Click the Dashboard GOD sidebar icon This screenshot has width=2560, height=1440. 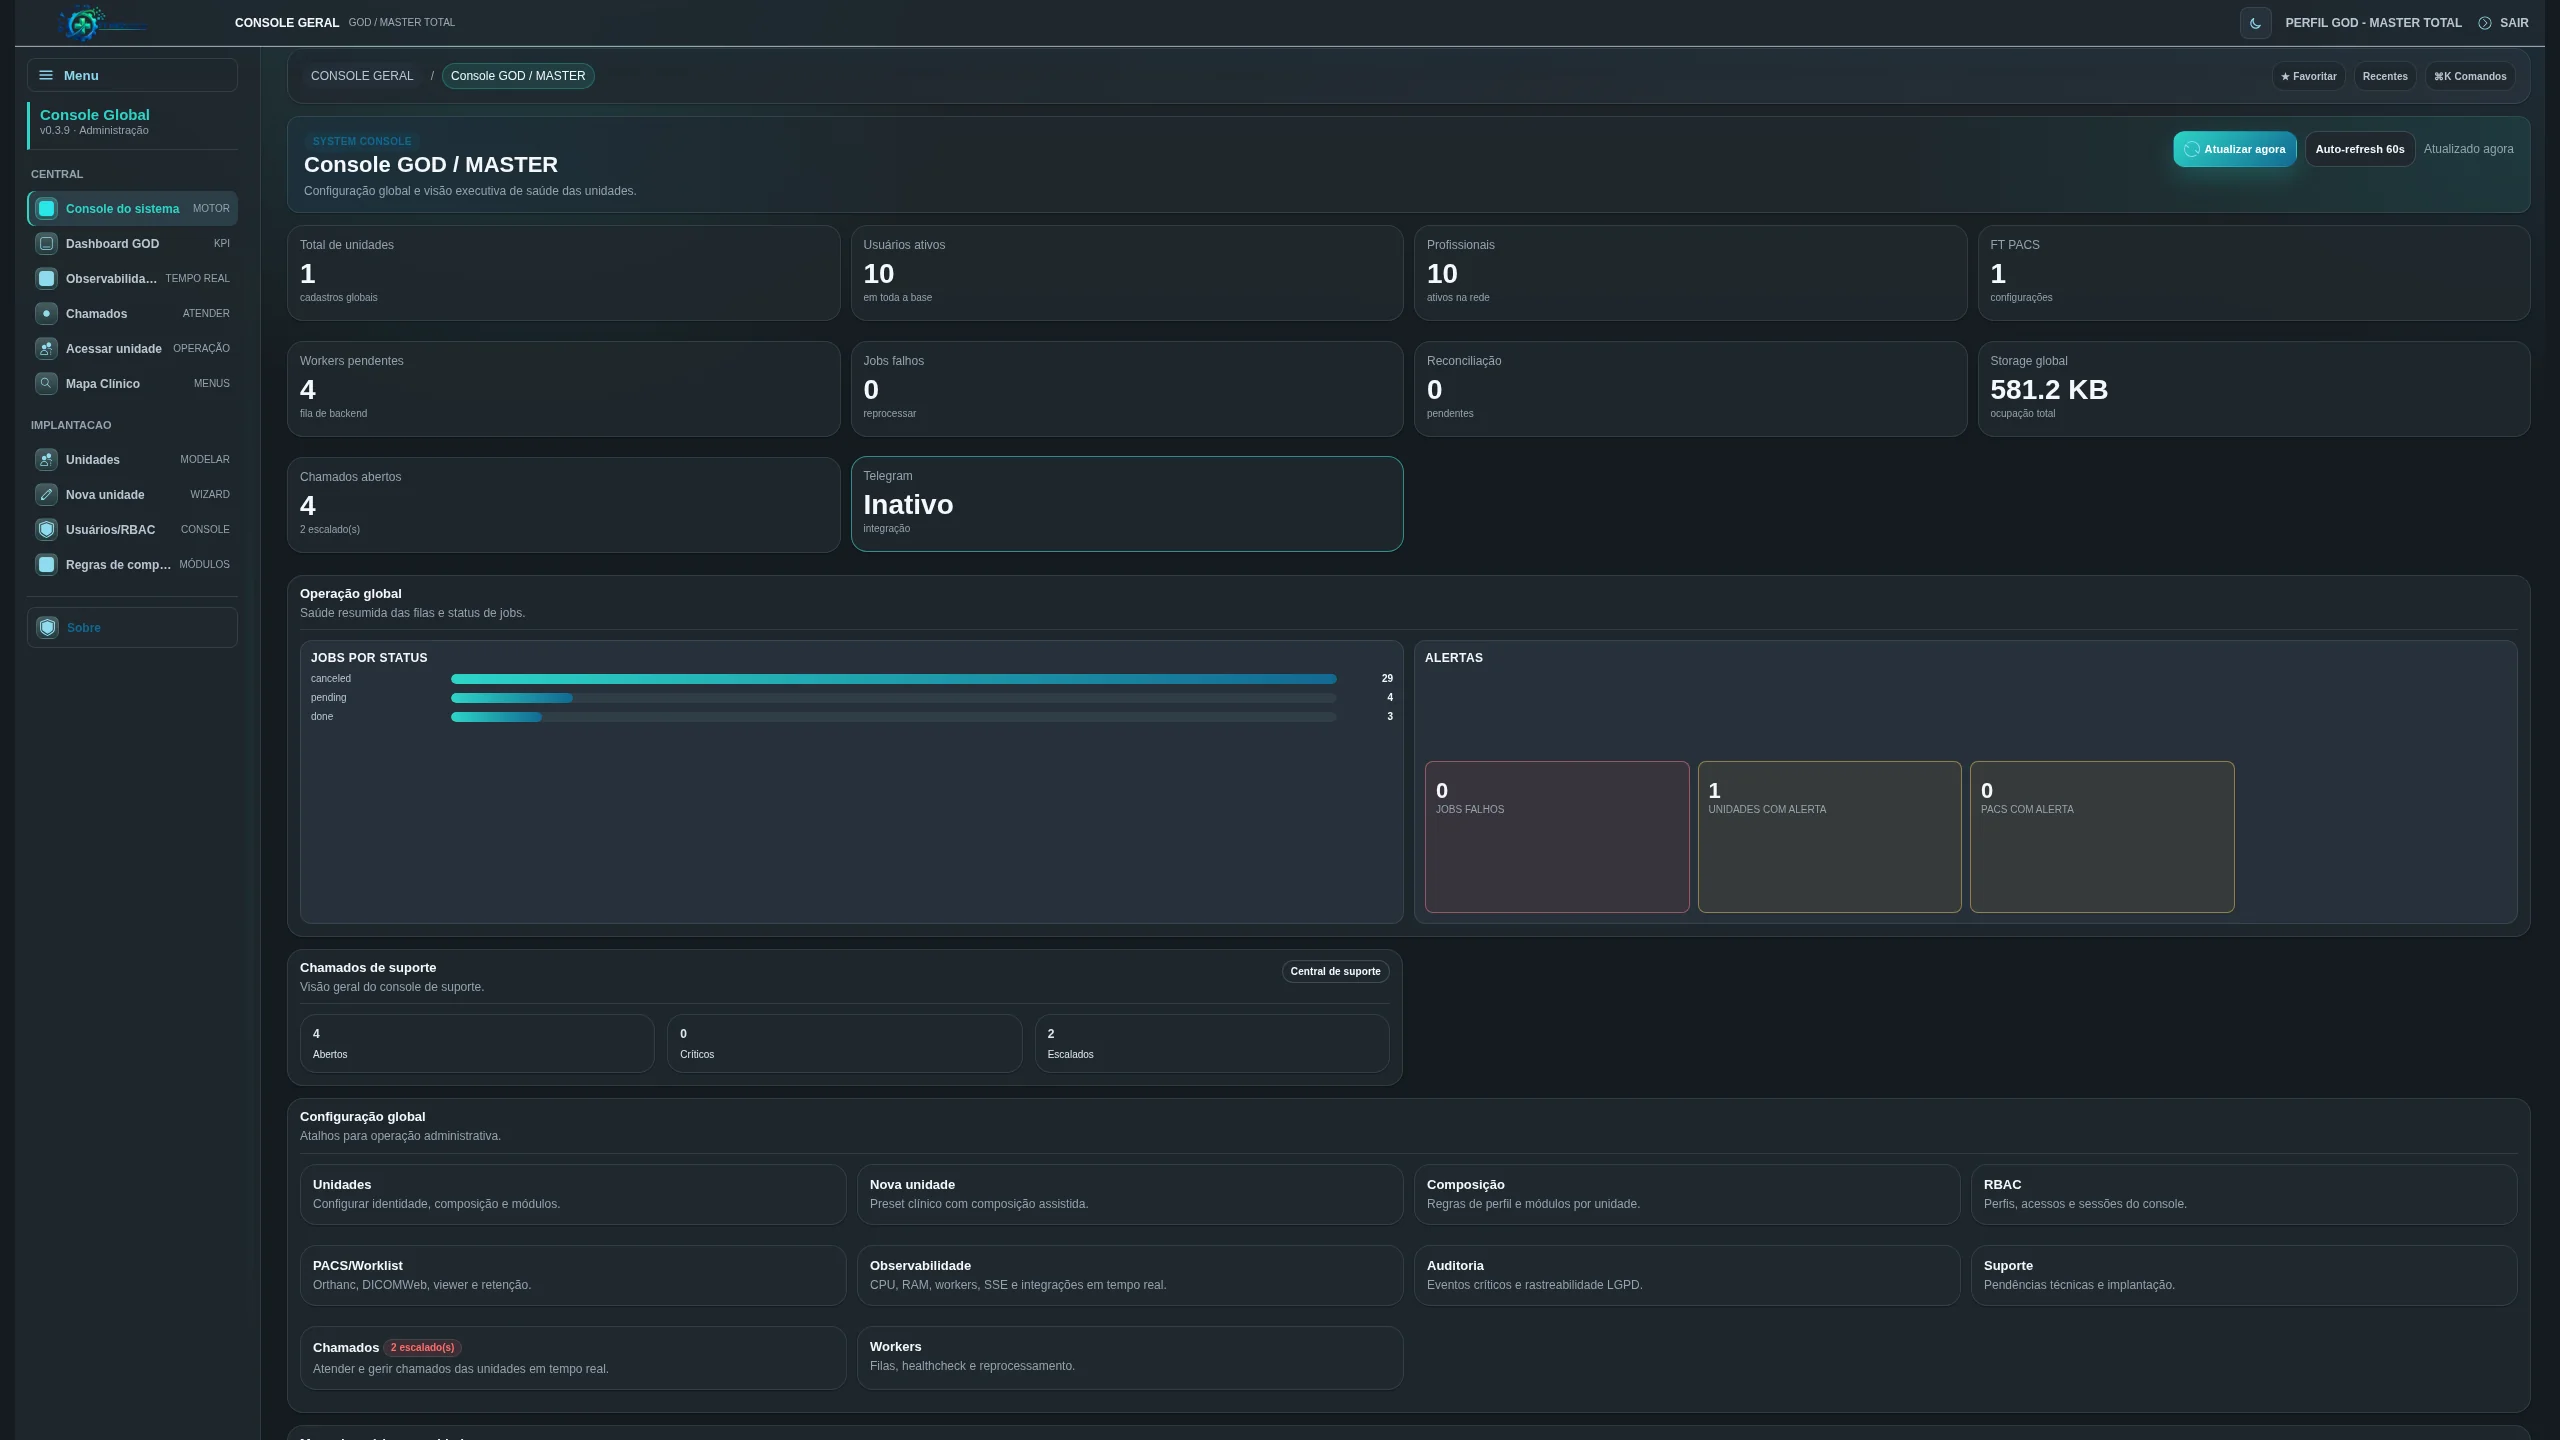46,244
